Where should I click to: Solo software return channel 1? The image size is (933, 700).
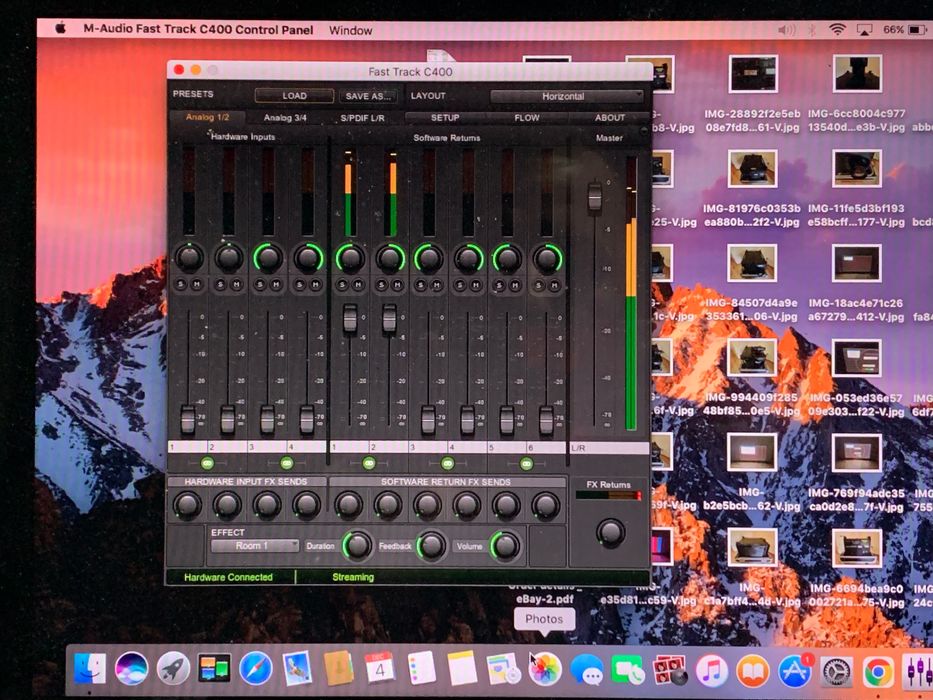tap(342, 285)
